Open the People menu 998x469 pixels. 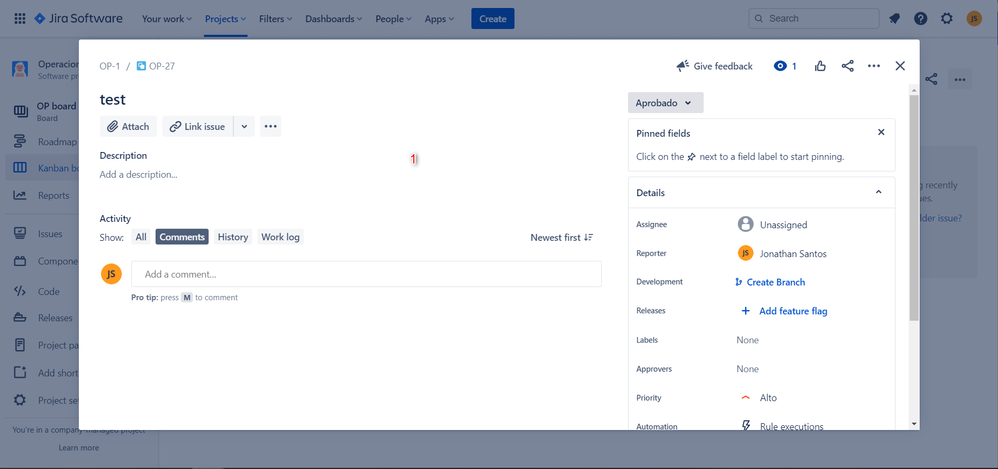[393, 18]
